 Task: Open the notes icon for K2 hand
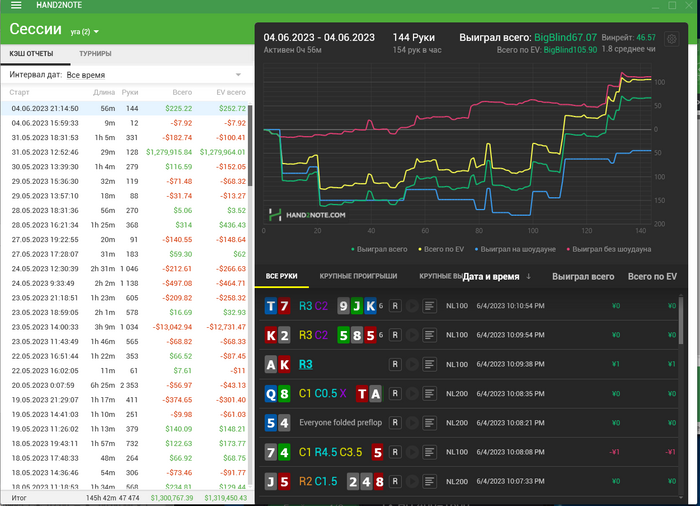pos(429,335)
